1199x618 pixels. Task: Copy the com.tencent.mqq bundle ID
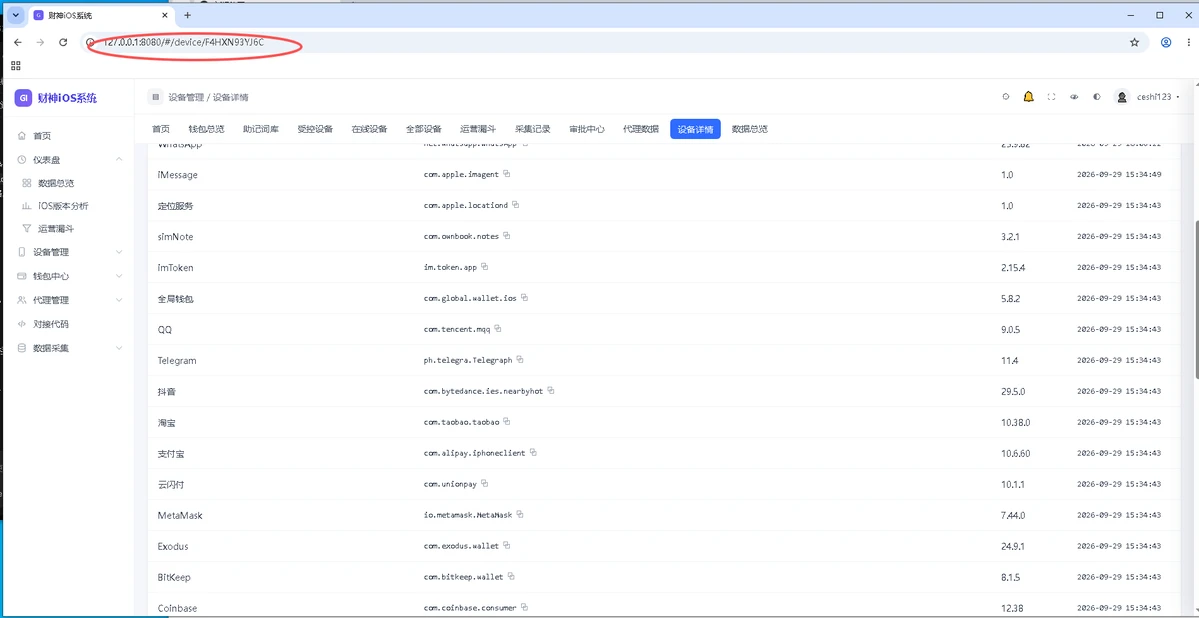pyautogui.click(x=498, y=329)
